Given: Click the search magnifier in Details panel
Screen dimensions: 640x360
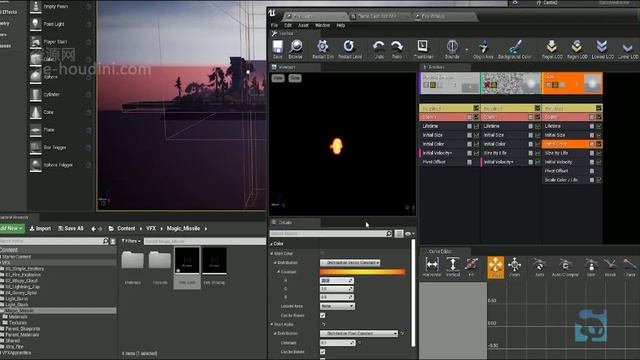Looking at the screenshot, I should (389, 233).
